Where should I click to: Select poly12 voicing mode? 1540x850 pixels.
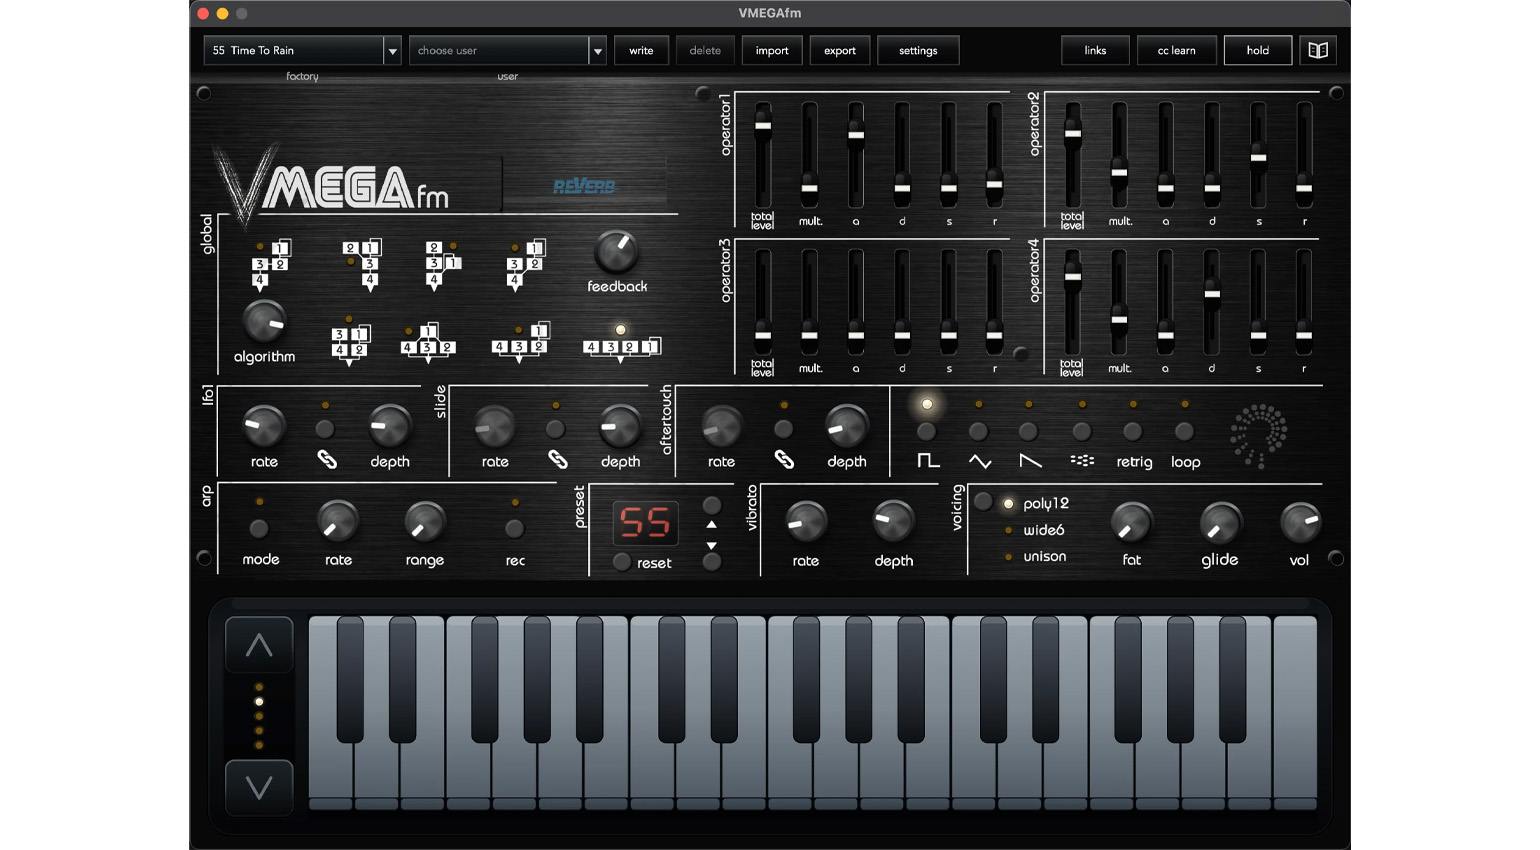tap(1045, 503)
